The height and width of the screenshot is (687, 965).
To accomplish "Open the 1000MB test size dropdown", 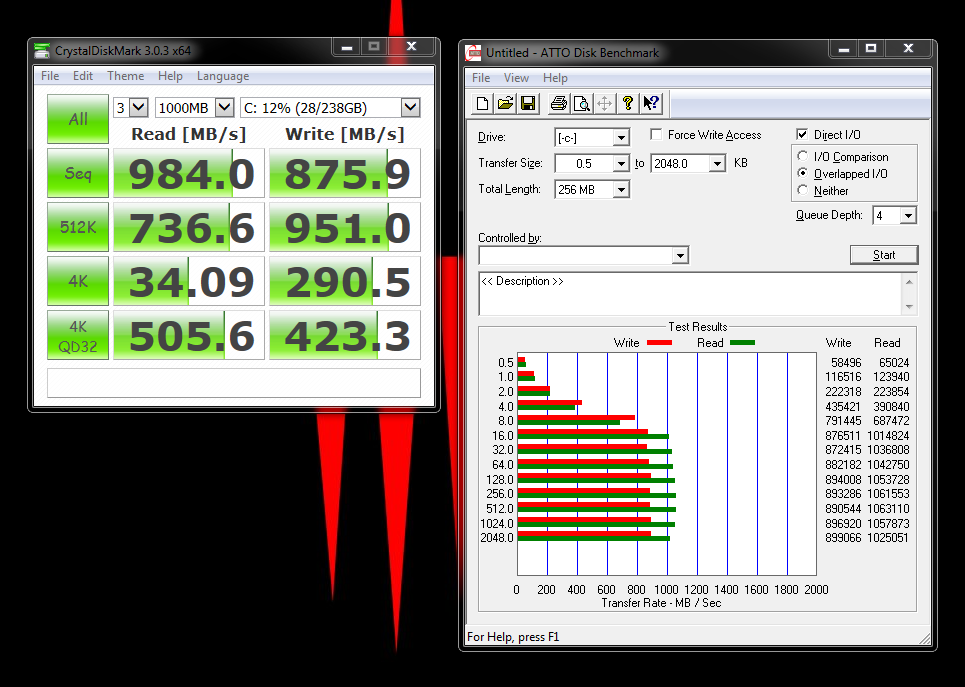I will 225,108.
